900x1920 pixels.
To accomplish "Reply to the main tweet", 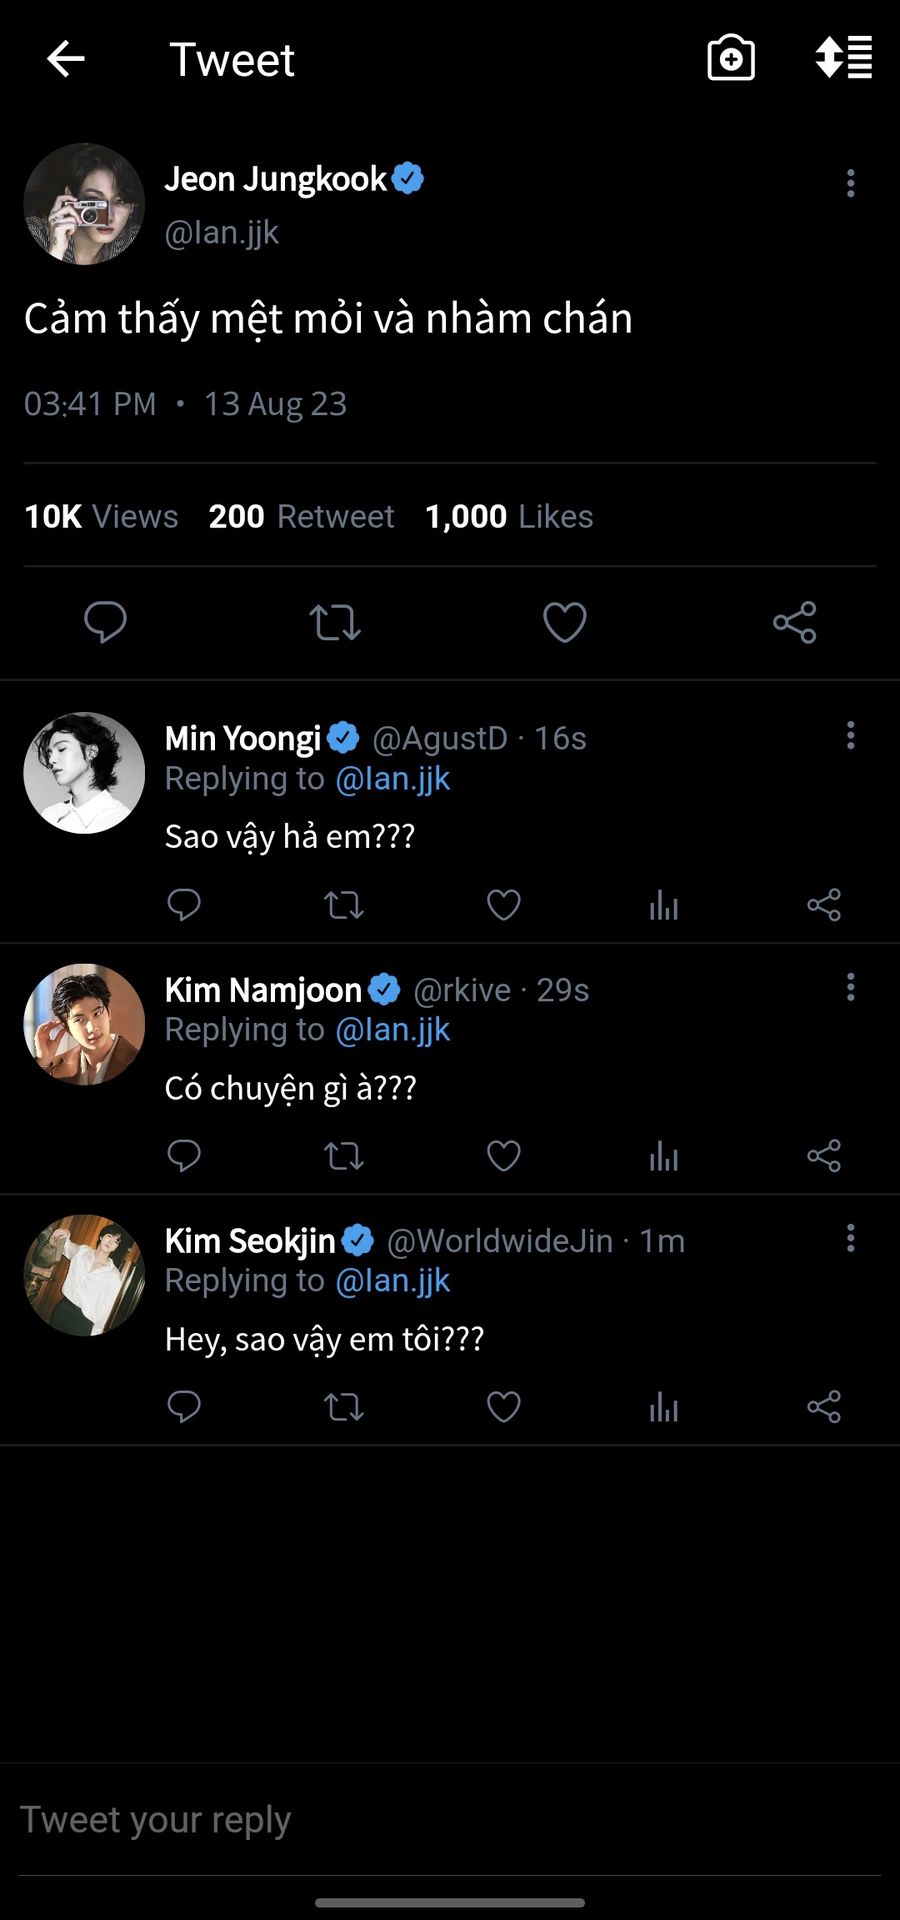I will pos(105,622).
